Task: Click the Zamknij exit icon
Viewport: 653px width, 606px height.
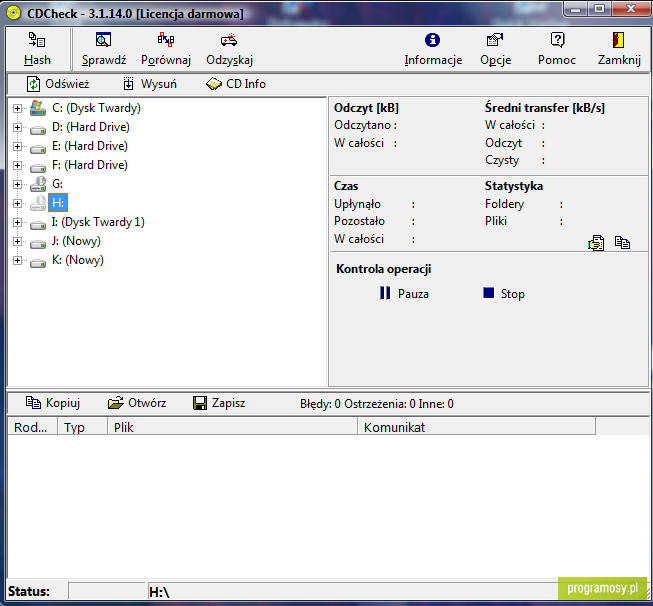Action: [x=618, y=40]
